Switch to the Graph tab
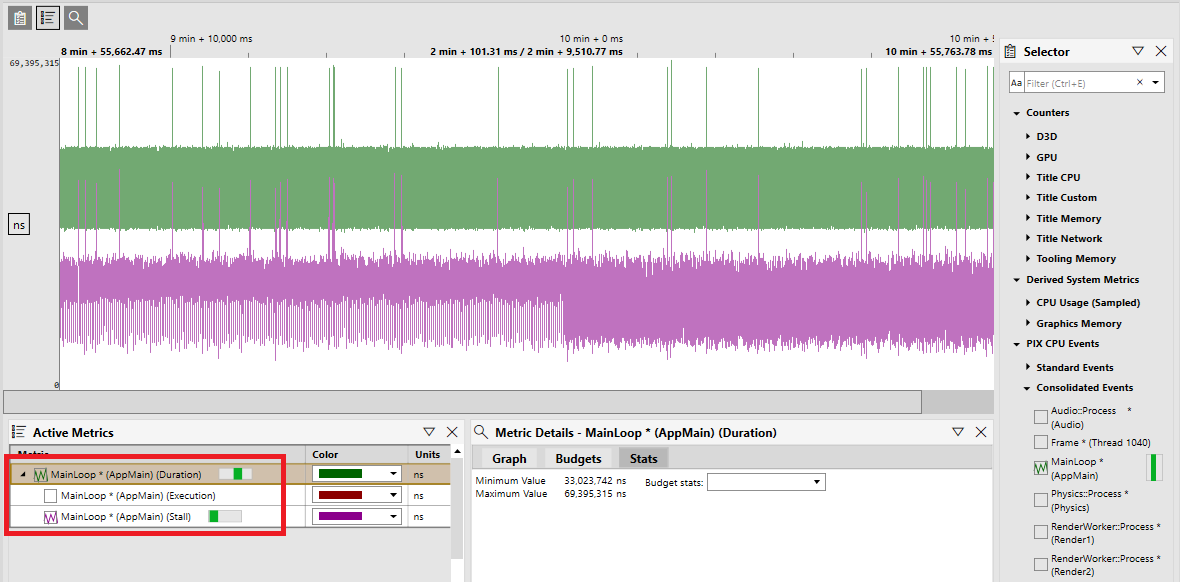 509,458
